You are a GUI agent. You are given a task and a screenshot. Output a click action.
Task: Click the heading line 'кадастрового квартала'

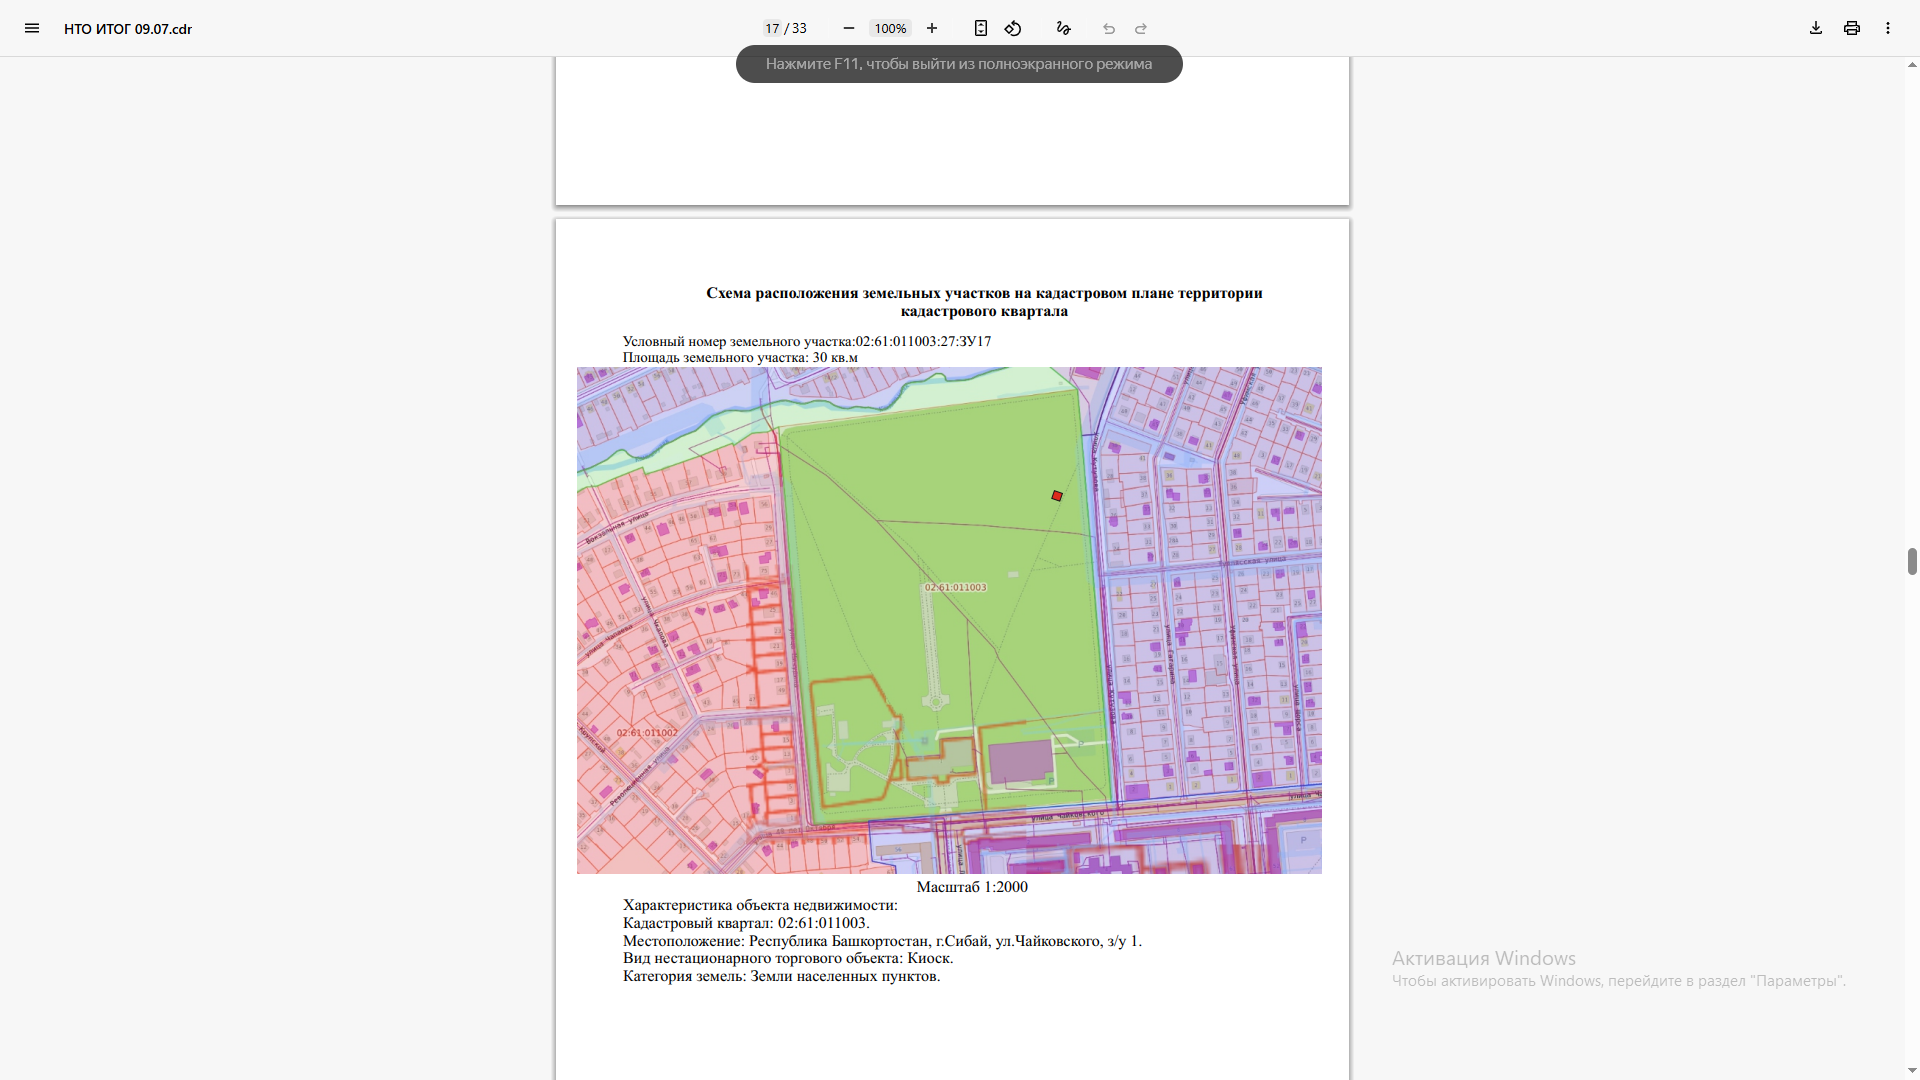[x=984, y=311]
